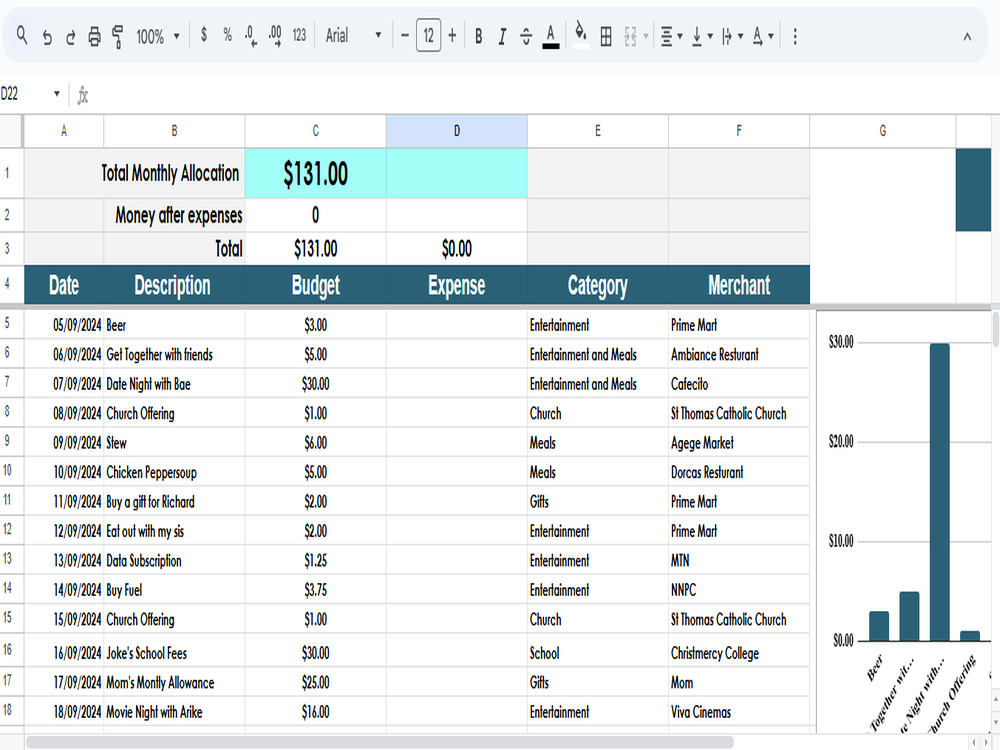Select the row 7 header
1000x750 pixels.
pos(11,383)
